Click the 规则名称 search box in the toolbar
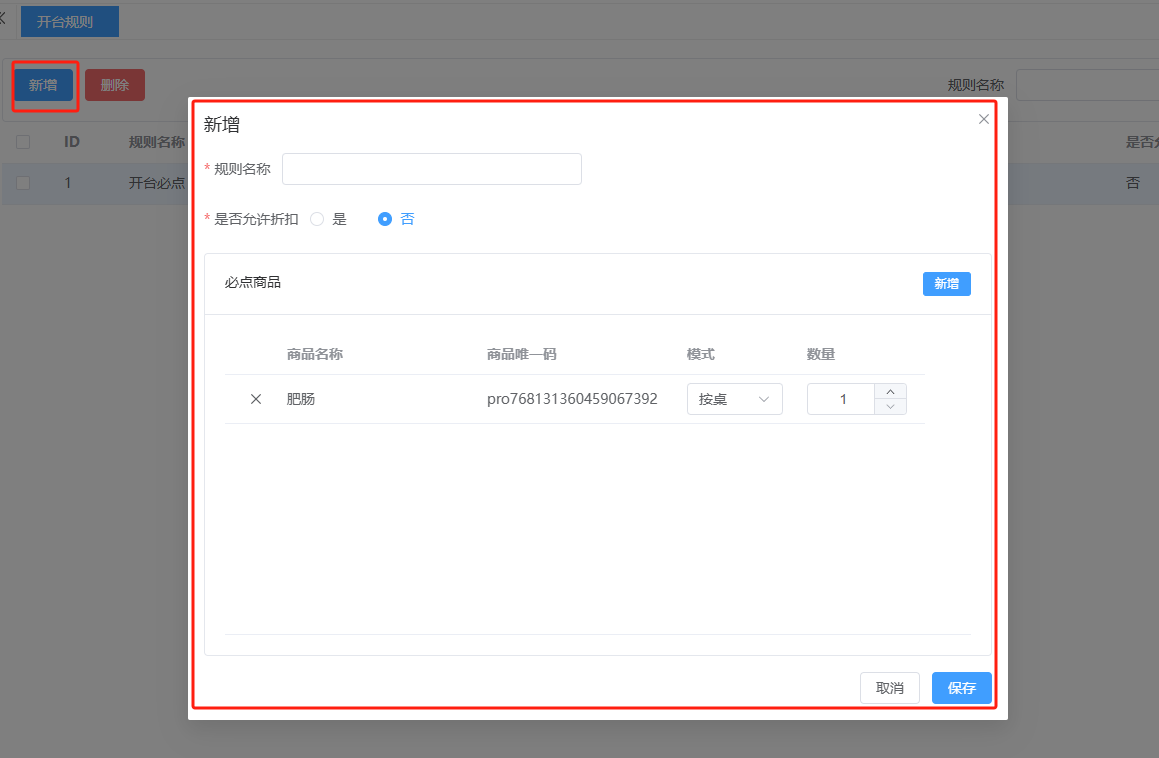1159x758 pixels. [x=1086, y=85]
